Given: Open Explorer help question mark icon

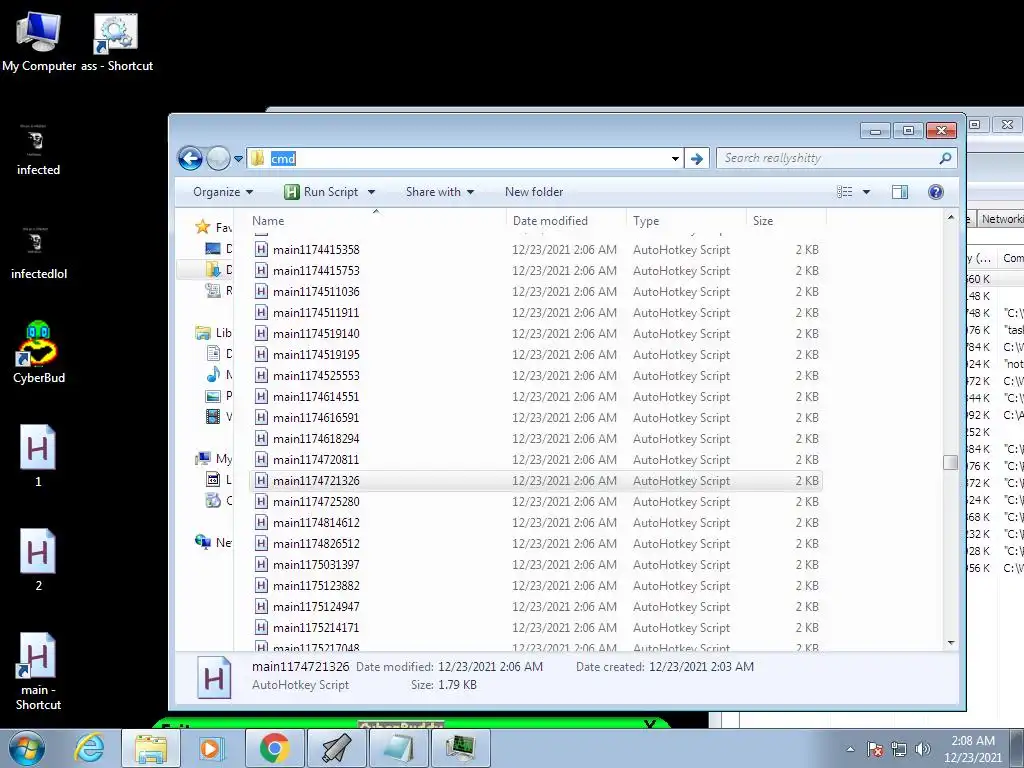Looking at the screenshot, I should click(x=936, y=192).
